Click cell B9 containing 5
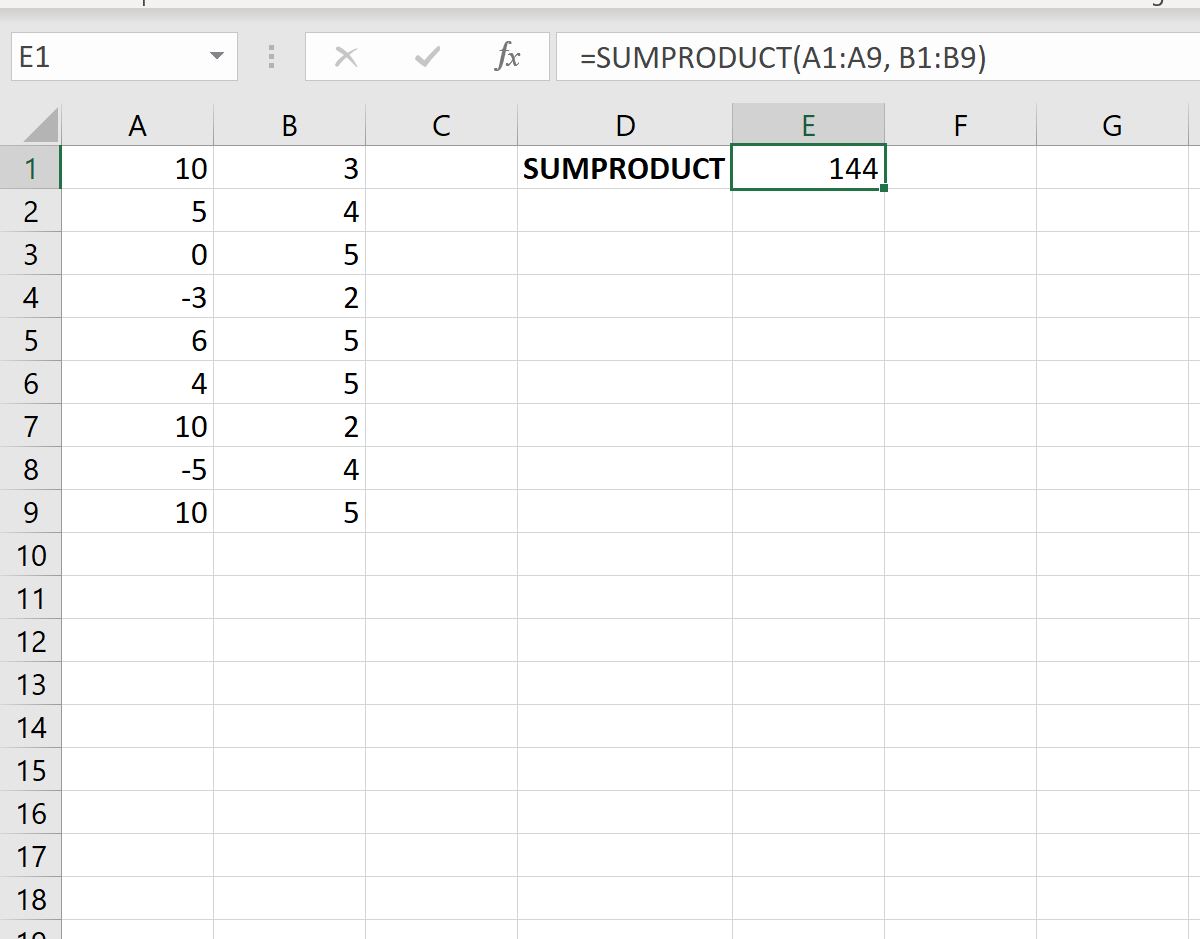The image size is (1200, 939). click(x=289, y=512)
